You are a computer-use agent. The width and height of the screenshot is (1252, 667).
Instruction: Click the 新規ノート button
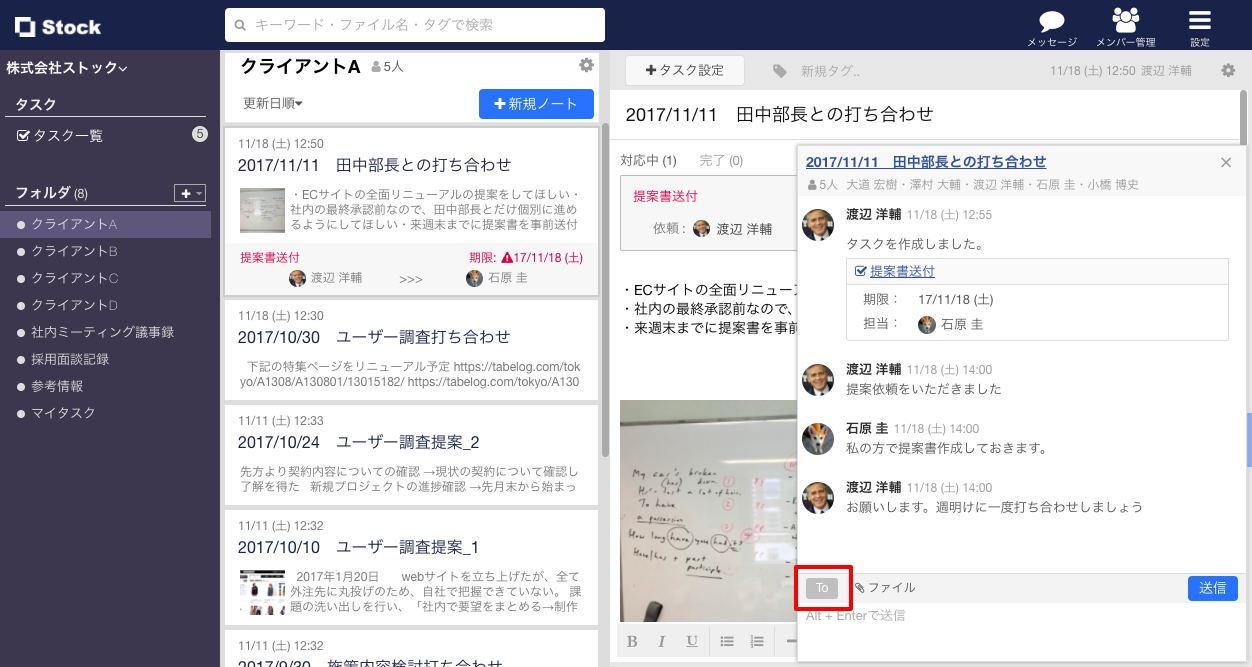click(536, 103)
